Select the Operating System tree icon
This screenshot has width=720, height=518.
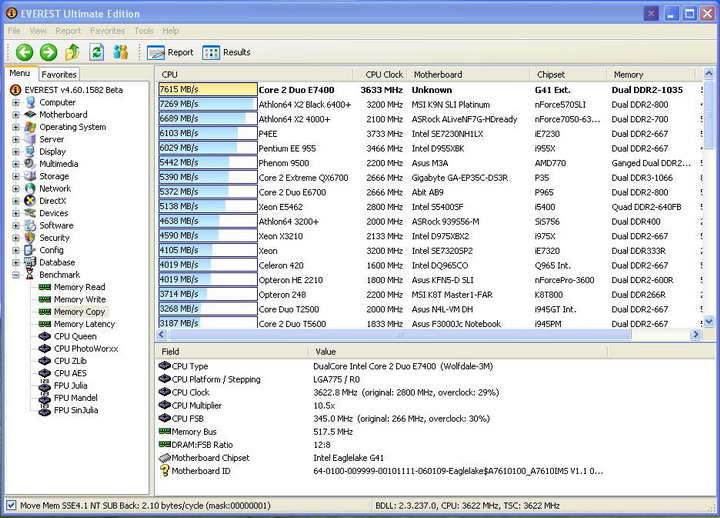(30, 127)
